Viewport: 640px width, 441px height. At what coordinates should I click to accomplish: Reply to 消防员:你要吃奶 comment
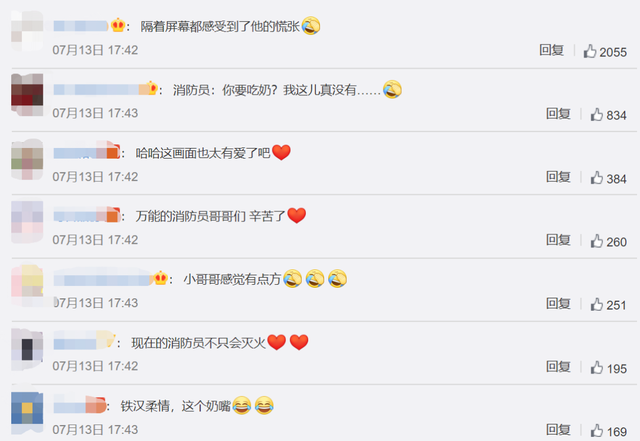(558, 114)
